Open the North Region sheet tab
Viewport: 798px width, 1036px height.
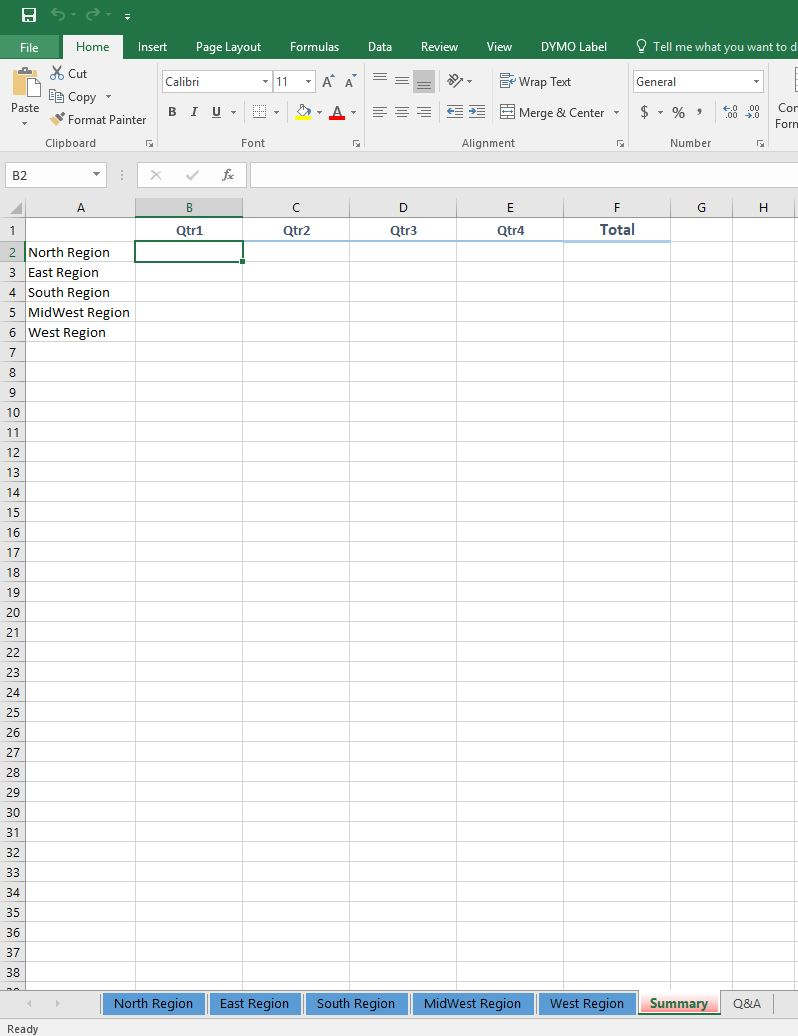tap(153, 1004)
